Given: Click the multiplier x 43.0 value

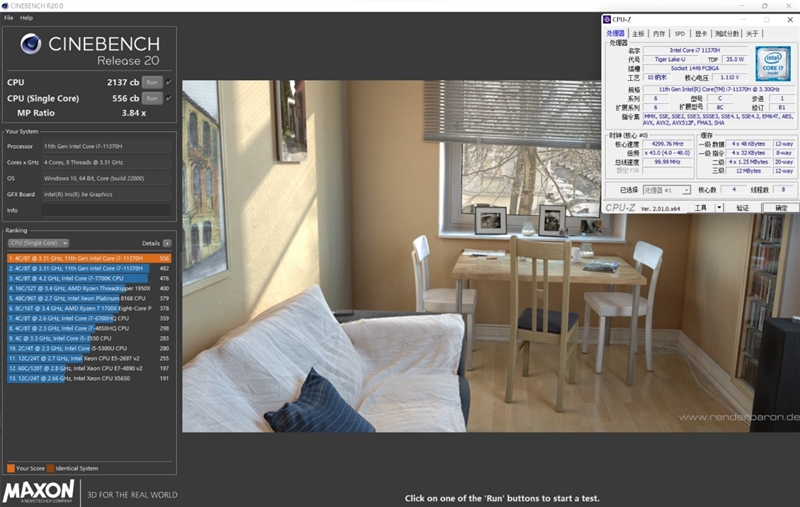Looking at the screenshot, I should pyautogui.click(x=667, y=153).
